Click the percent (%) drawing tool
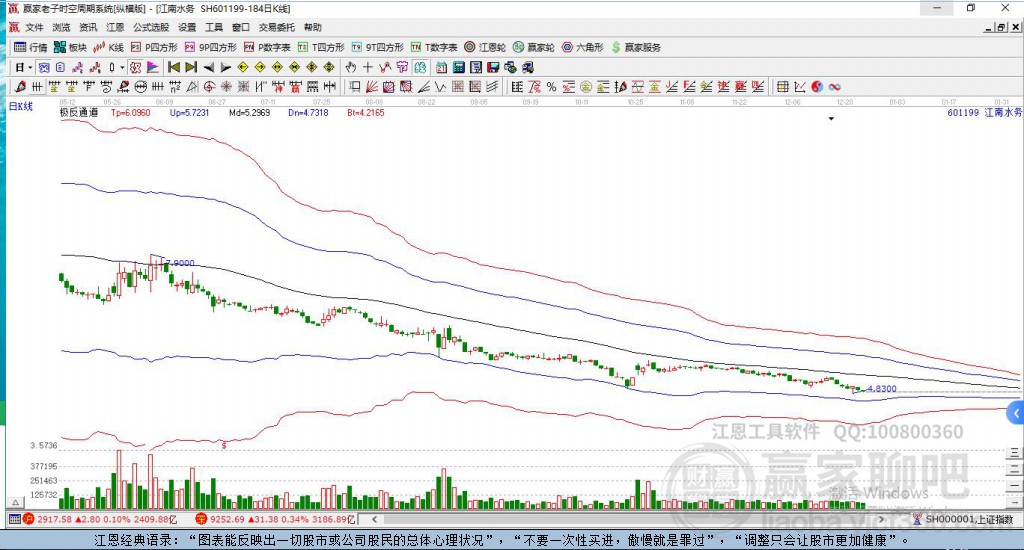Image resolution: width=1024 pixels, height=550 pixels. pyautogui.click(x=551, y=87)
